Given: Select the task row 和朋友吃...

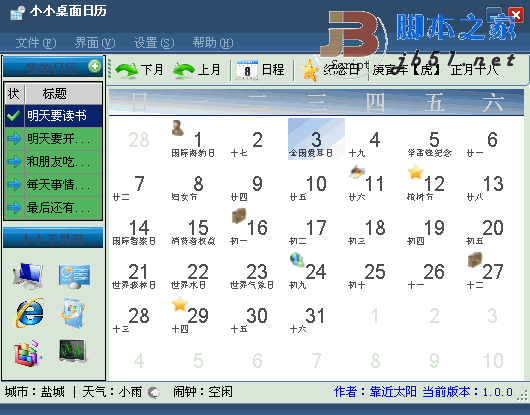Looking at the screenshot, I should coord(53,162).
